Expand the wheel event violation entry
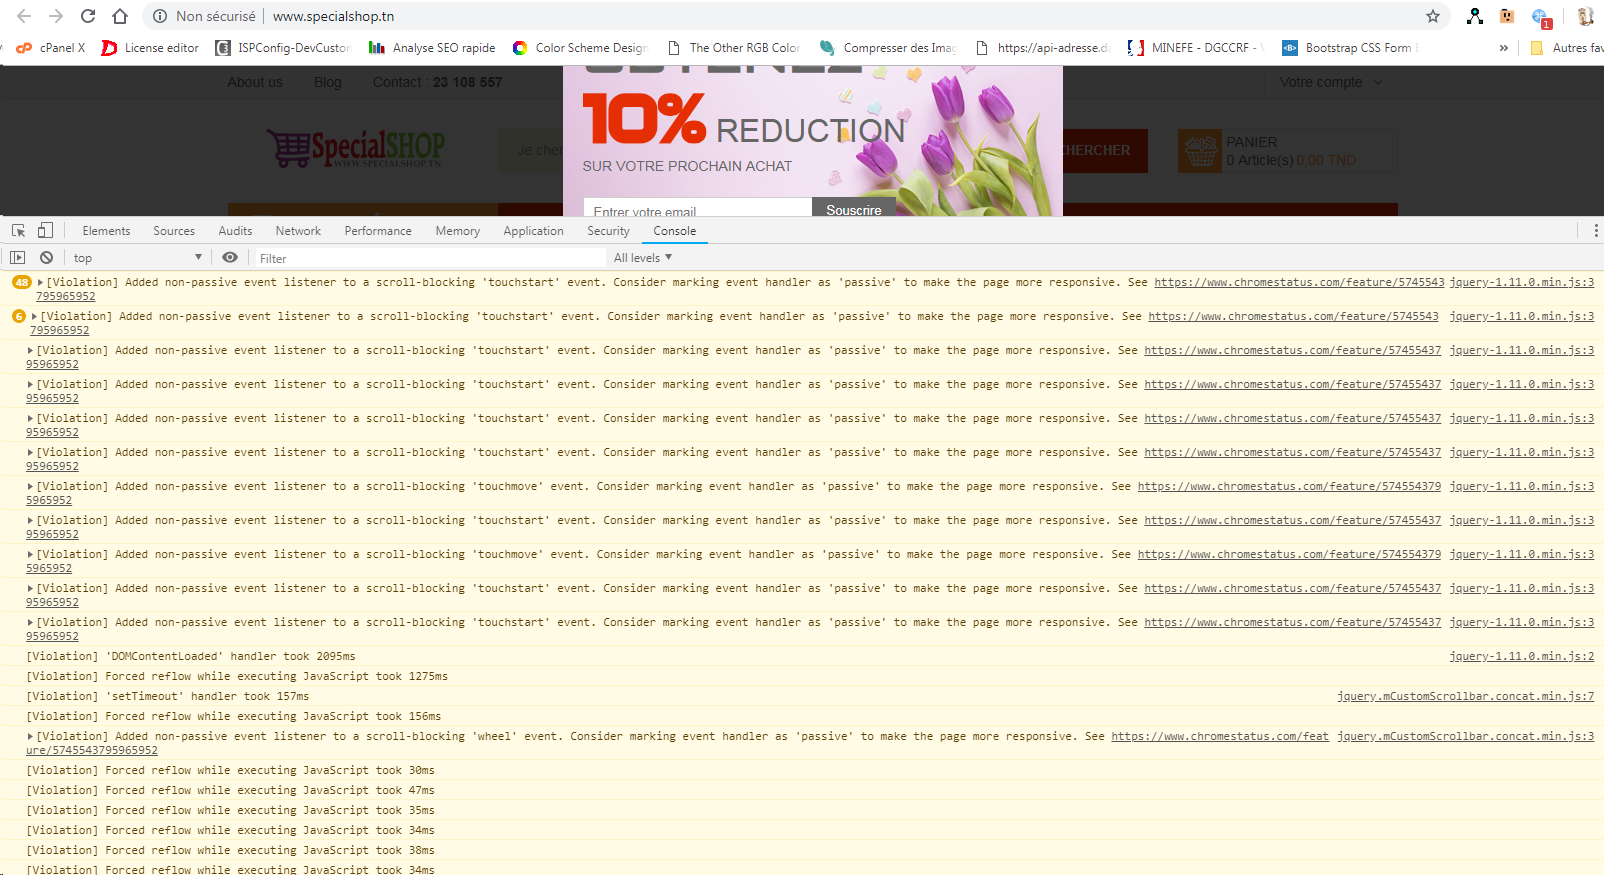 point(31,737)
